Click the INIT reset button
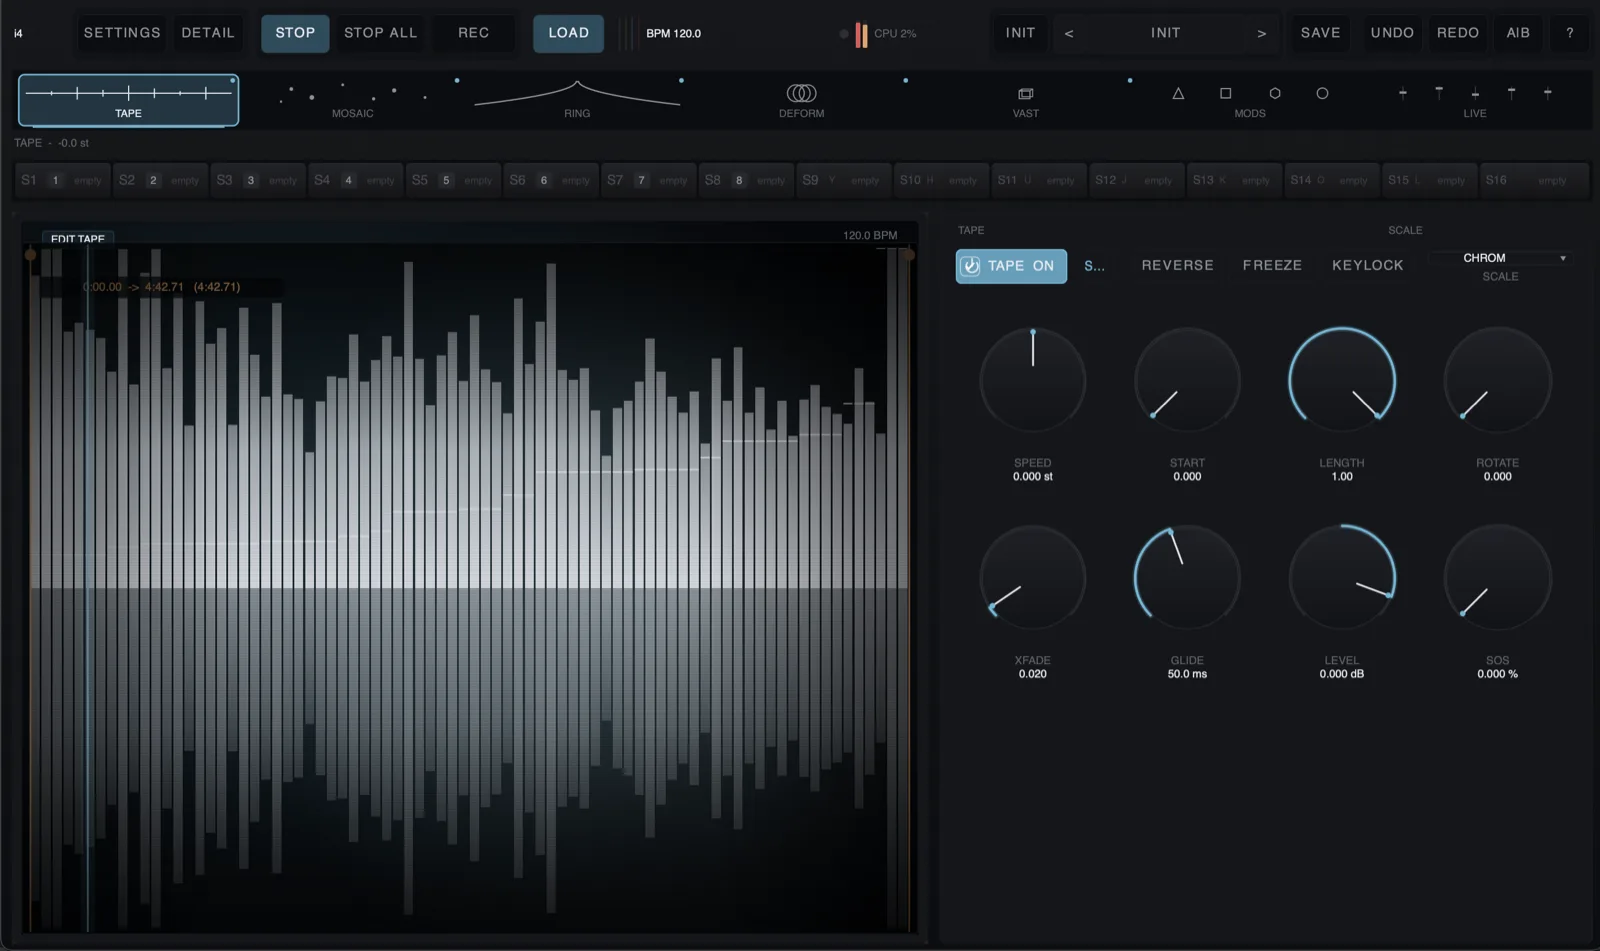This screenshot has height=951, width=1600. tap(1020, 33)
